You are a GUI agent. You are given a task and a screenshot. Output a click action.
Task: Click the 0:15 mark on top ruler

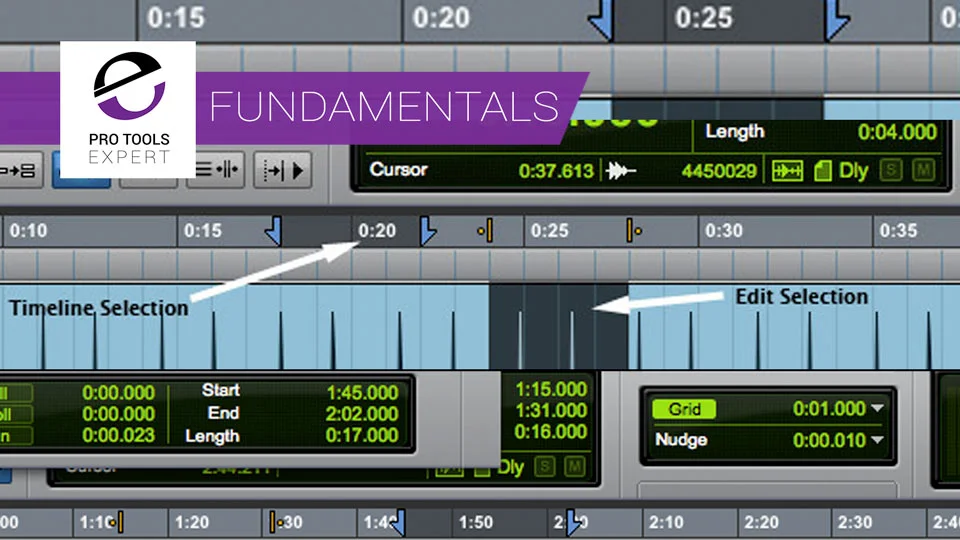coord(176,18)
